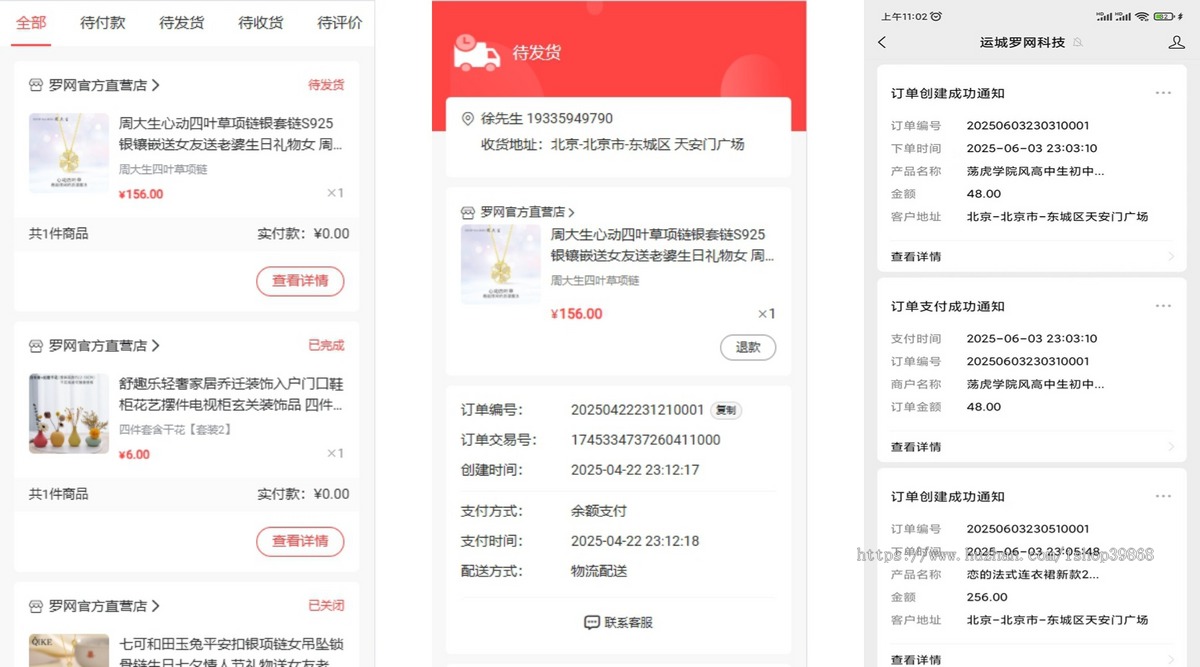Click 查看详情 on the 订单支付成功通知
This screenshot has height=667, width=1200.
click(x=916, y=447)
